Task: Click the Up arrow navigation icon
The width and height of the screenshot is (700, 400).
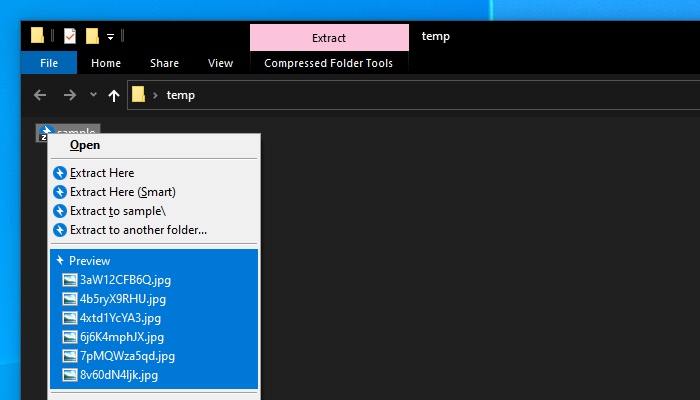Action: tap(114, 96)
